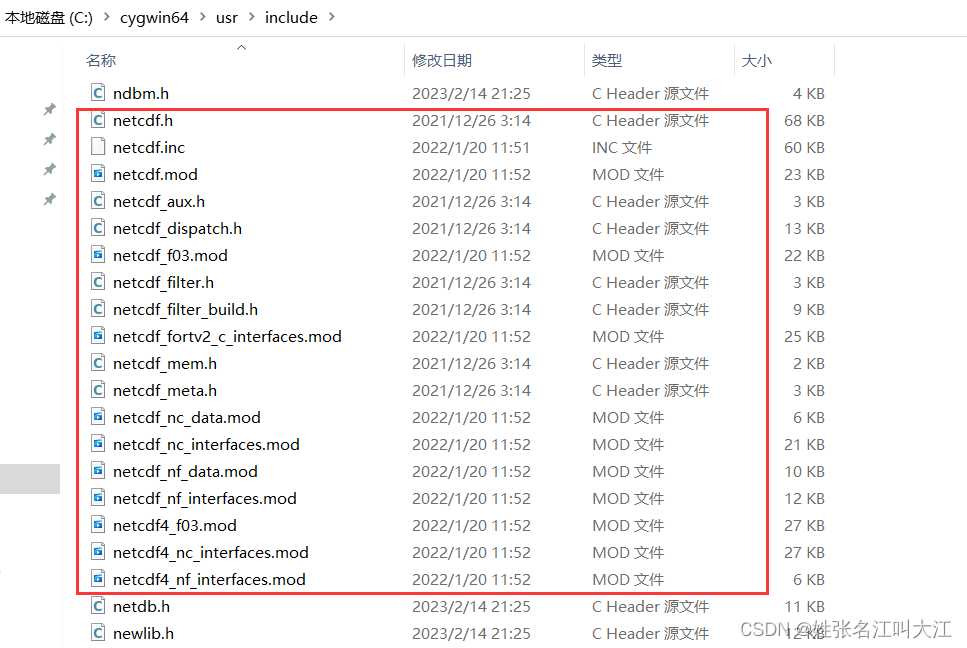Navigate to the cygwin64 breadcrumb item

coord(154,17)
